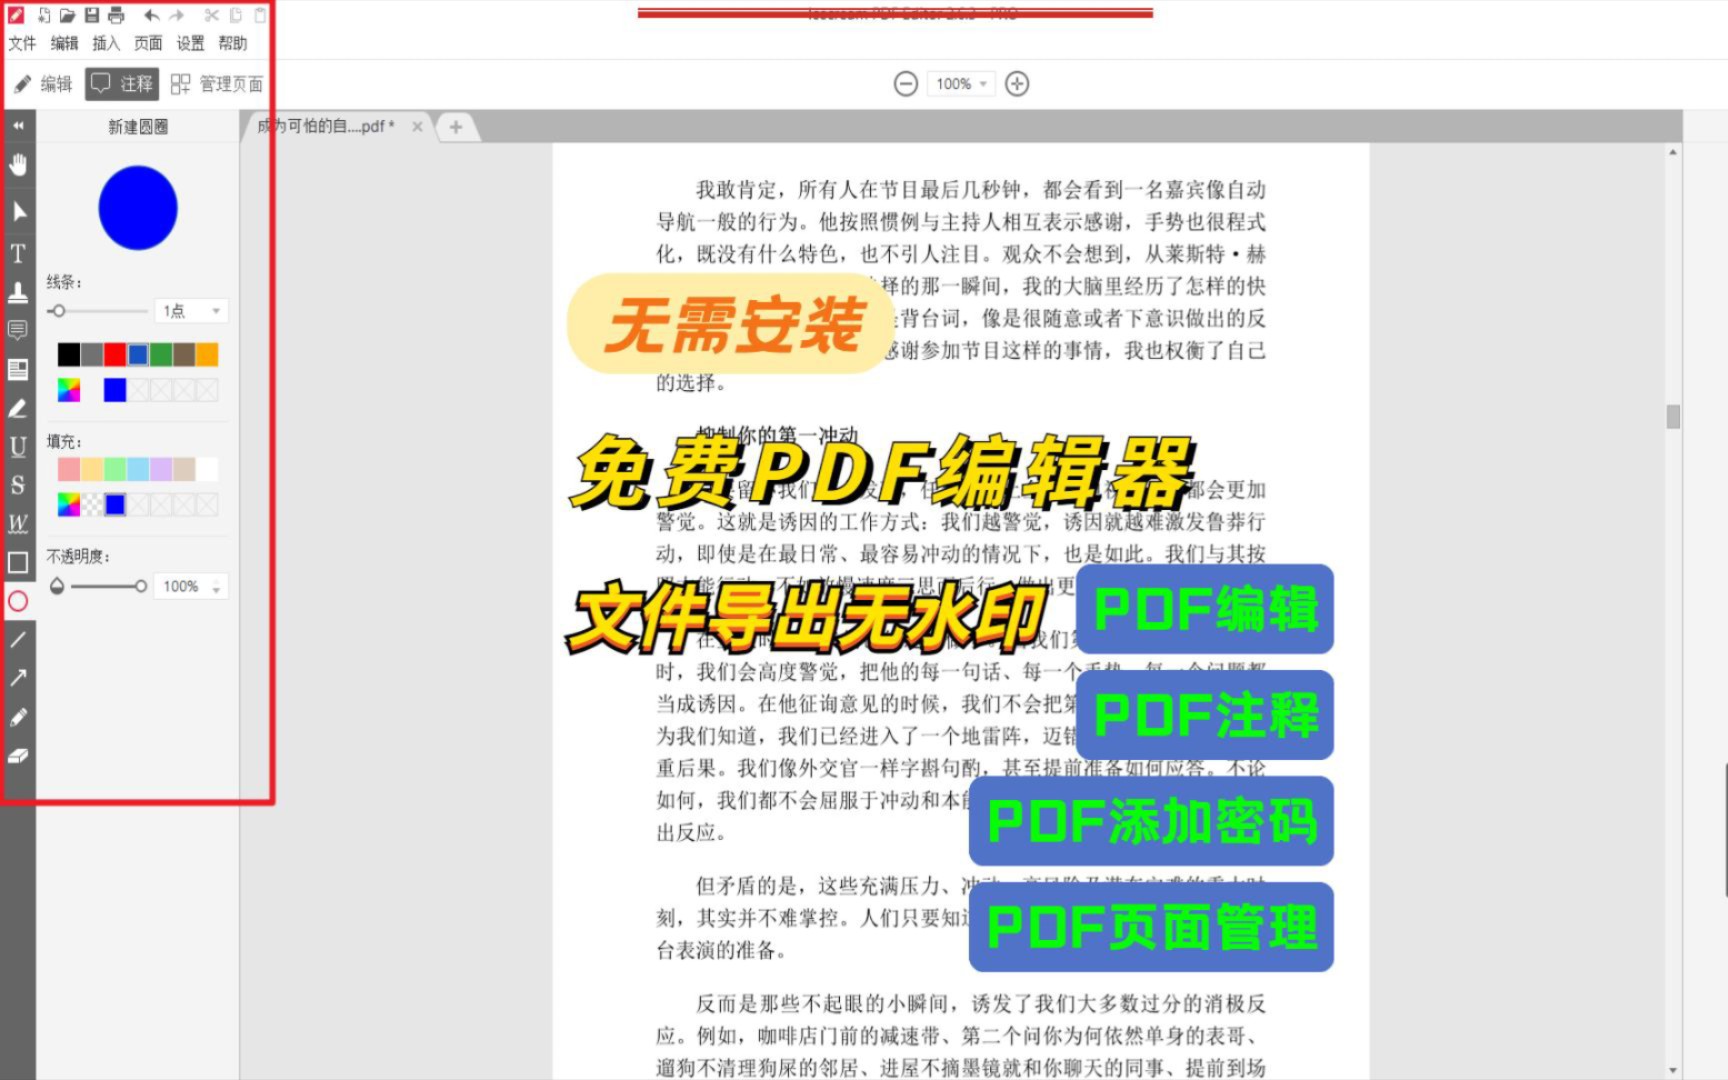
Task: Select the Hand pan tool
Action: [x=18, y=164]
